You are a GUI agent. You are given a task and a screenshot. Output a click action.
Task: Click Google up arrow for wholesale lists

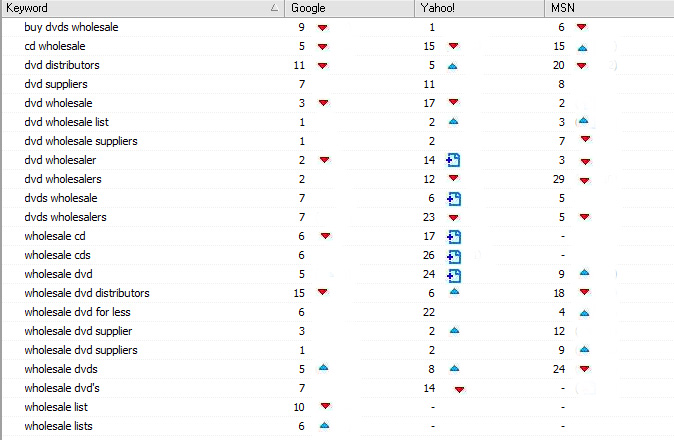pos(325,425)
